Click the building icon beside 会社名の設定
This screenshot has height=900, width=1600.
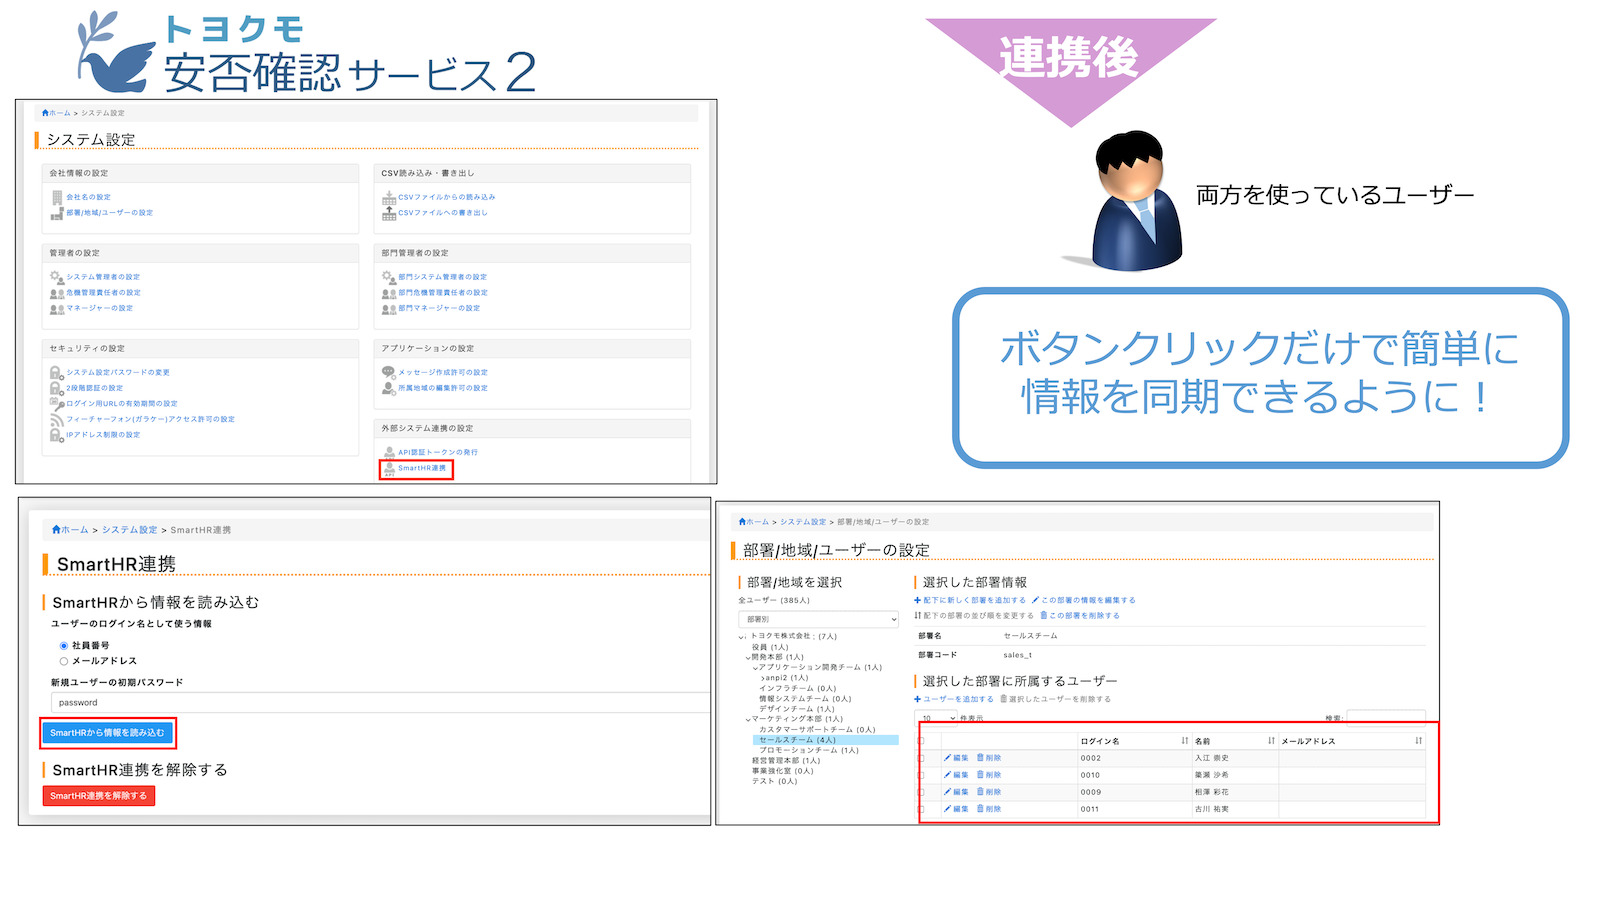click(x=57, y=197)
